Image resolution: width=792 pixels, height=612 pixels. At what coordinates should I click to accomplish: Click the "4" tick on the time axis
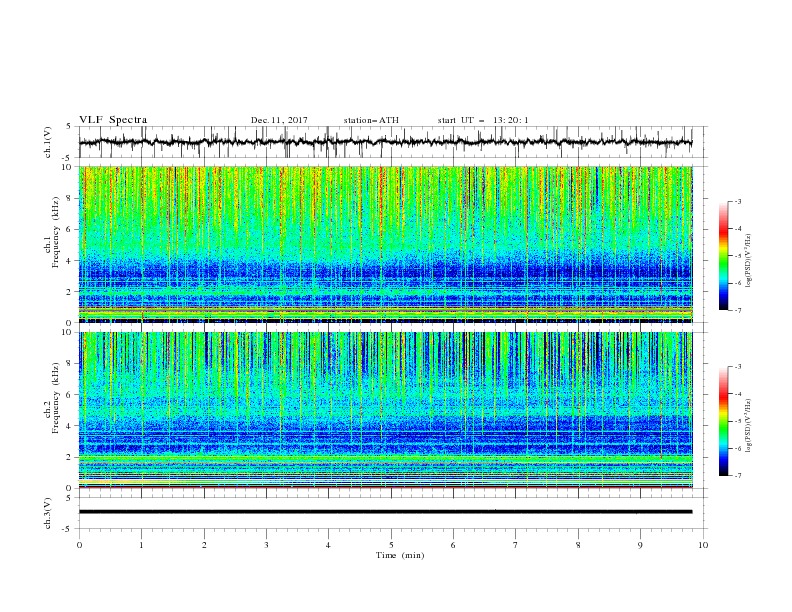pyautogui.click(x=328, y=545)
